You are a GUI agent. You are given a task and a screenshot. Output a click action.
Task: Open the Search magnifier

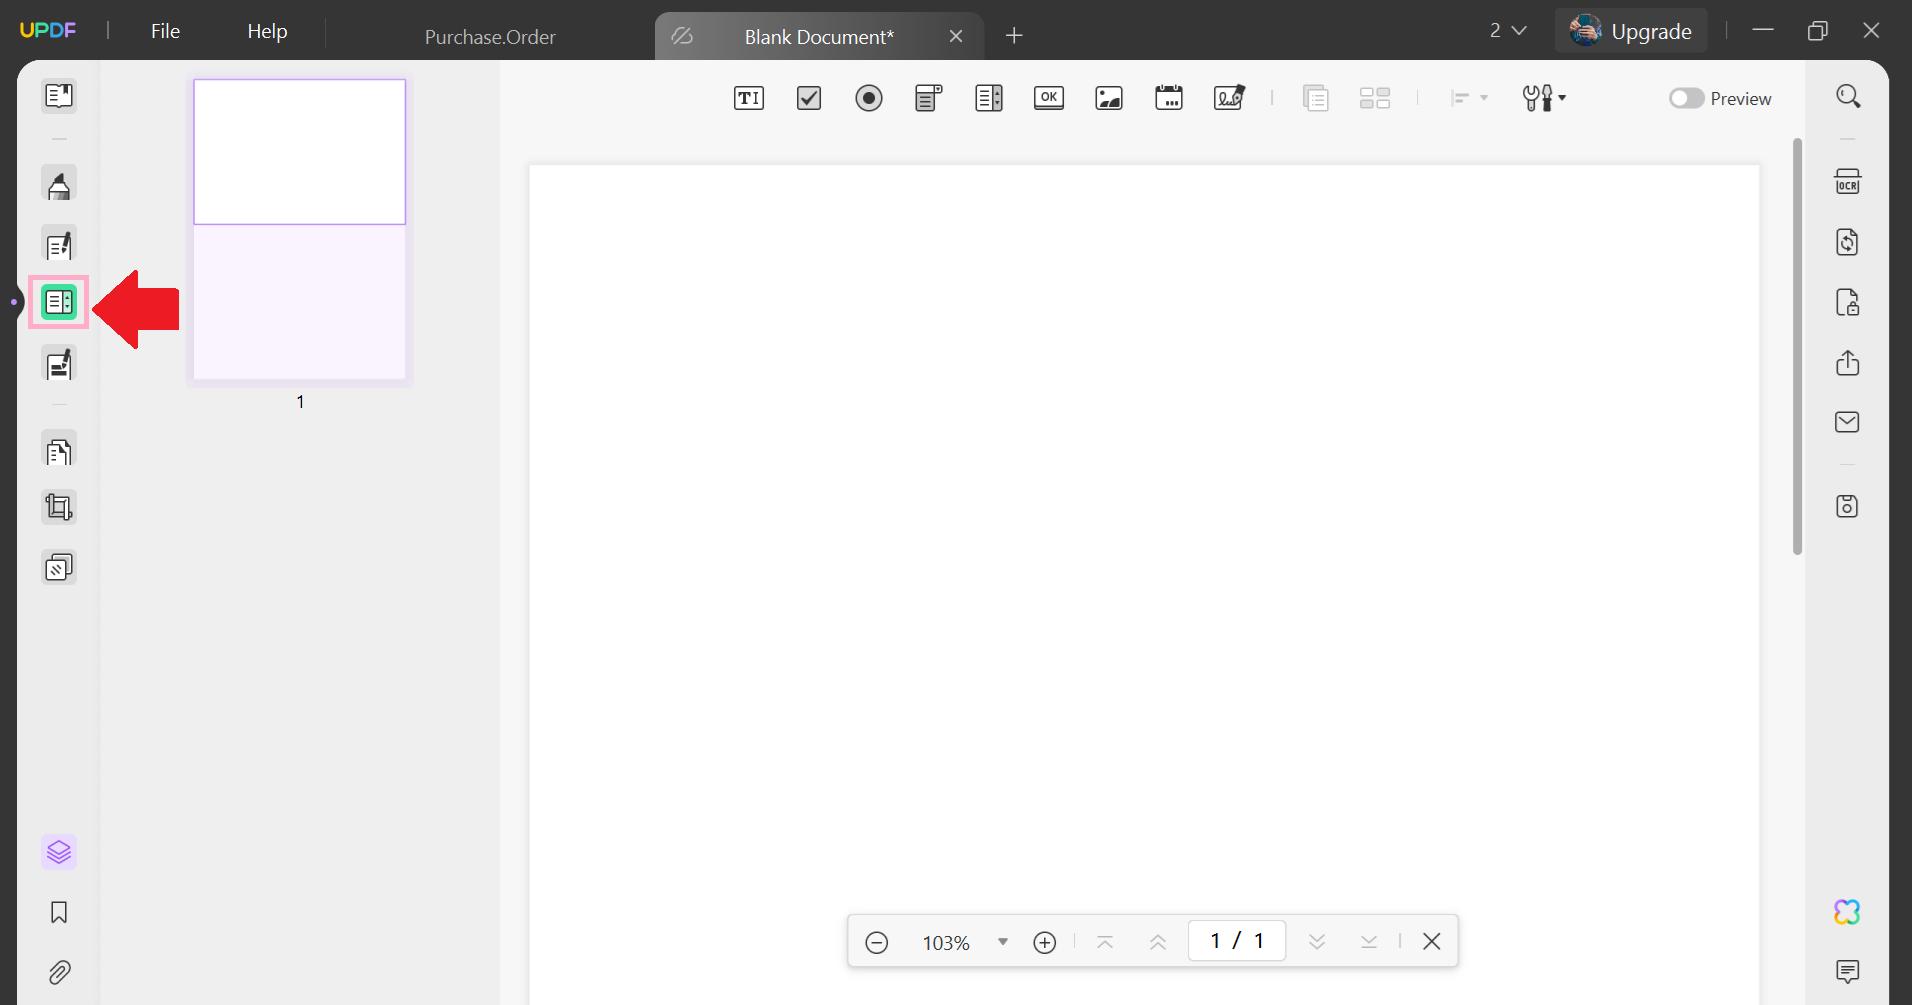[1848, 96]
